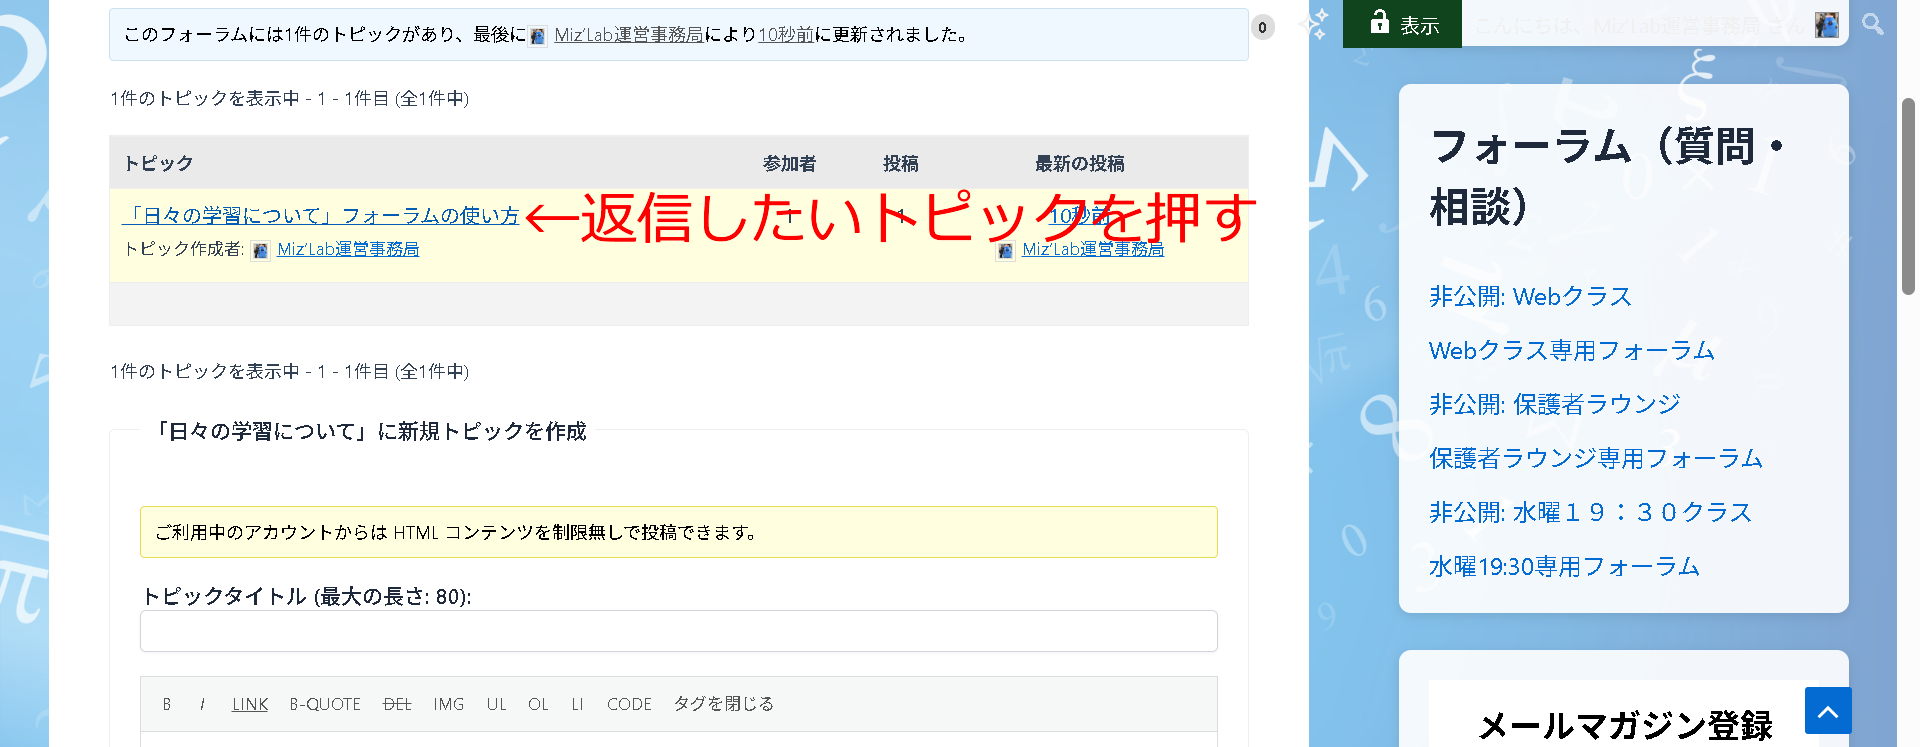Click the back-to-top arrow button
Screen dimensions: 1920x747
1828,711
